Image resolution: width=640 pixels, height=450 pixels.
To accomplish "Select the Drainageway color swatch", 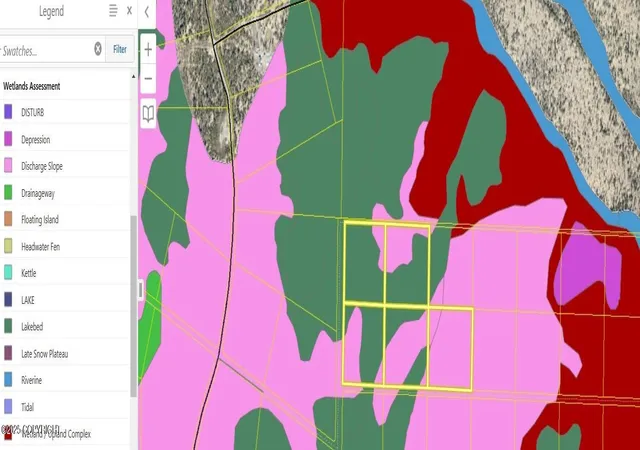I will [x=8, y=192].
